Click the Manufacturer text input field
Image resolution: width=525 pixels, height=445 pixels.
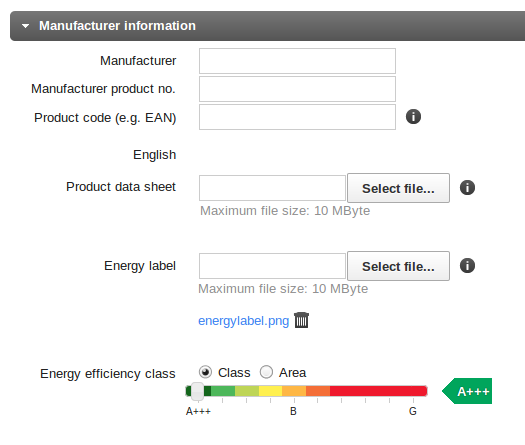pos(297,61)
